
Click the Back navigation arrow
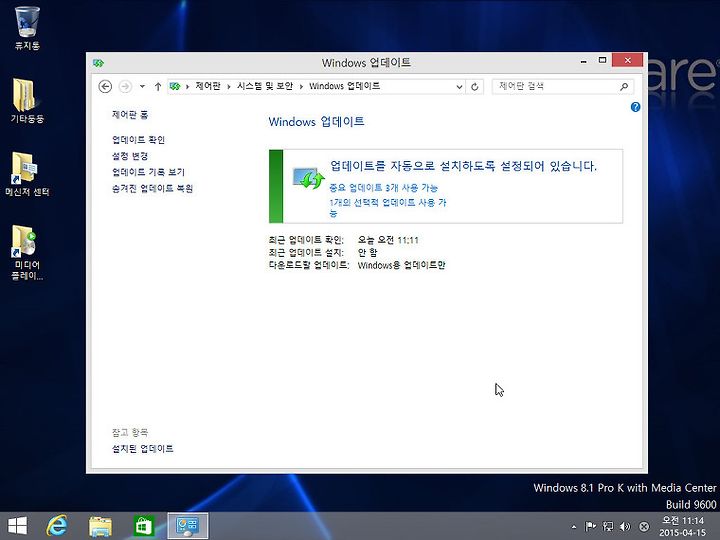click(x=105, y=86)
